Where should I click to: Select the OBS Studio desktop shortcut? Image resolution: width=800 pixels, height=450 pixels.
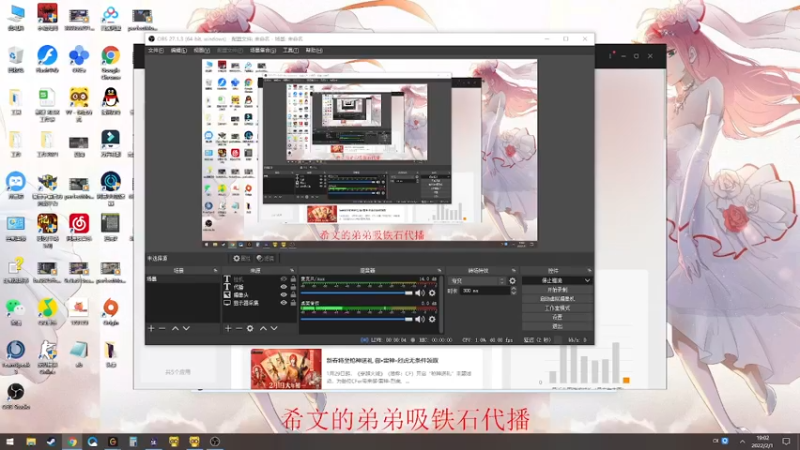[16, 396]
